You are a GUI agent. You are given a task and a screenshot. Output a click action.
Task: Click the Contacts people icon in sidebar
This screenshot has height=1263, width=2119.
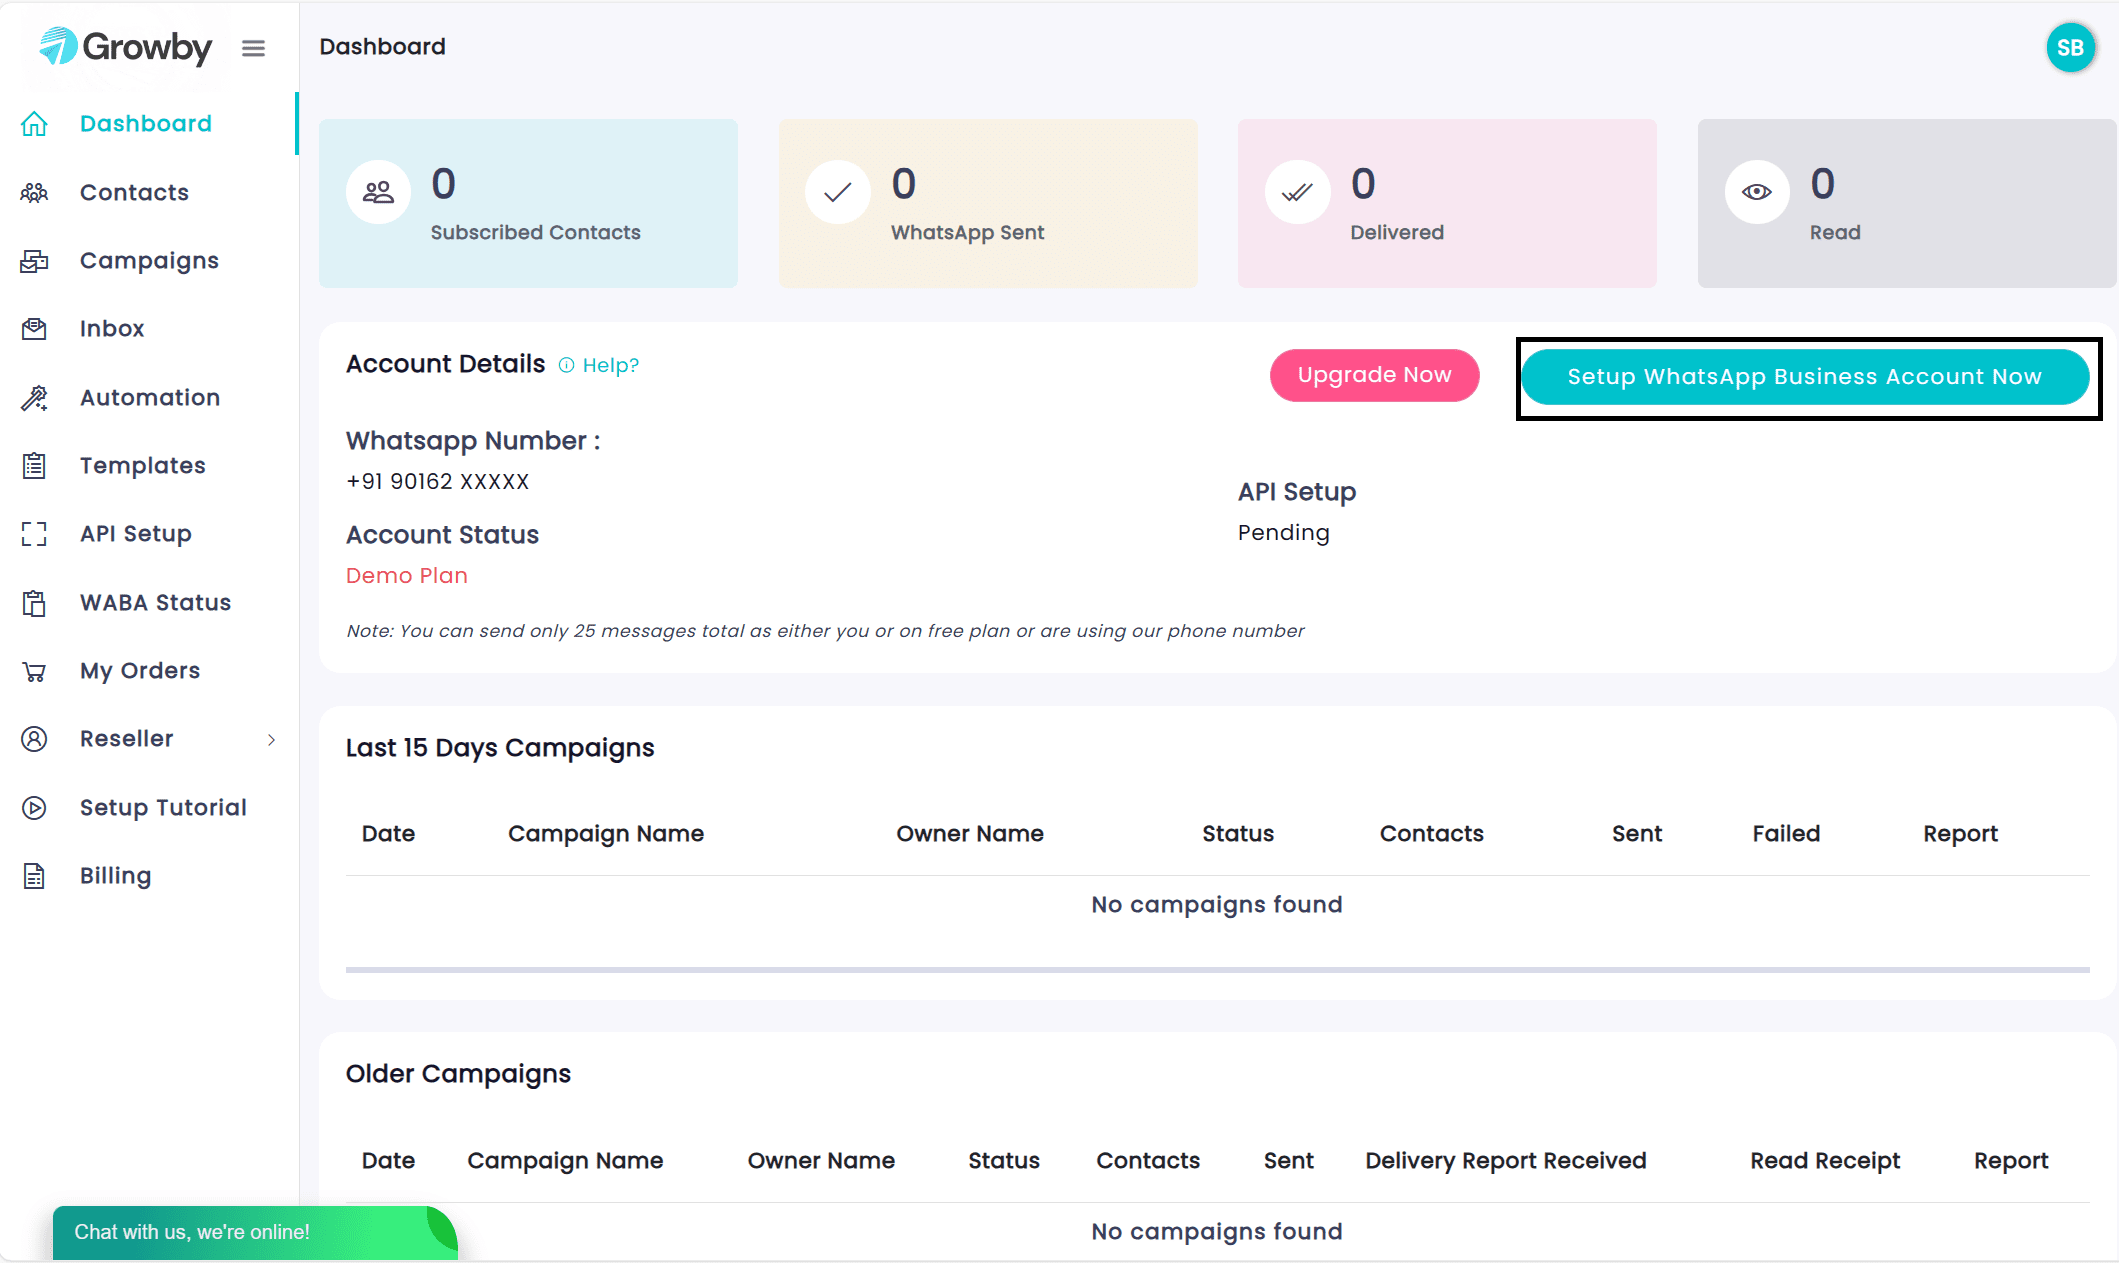(34, 192)
